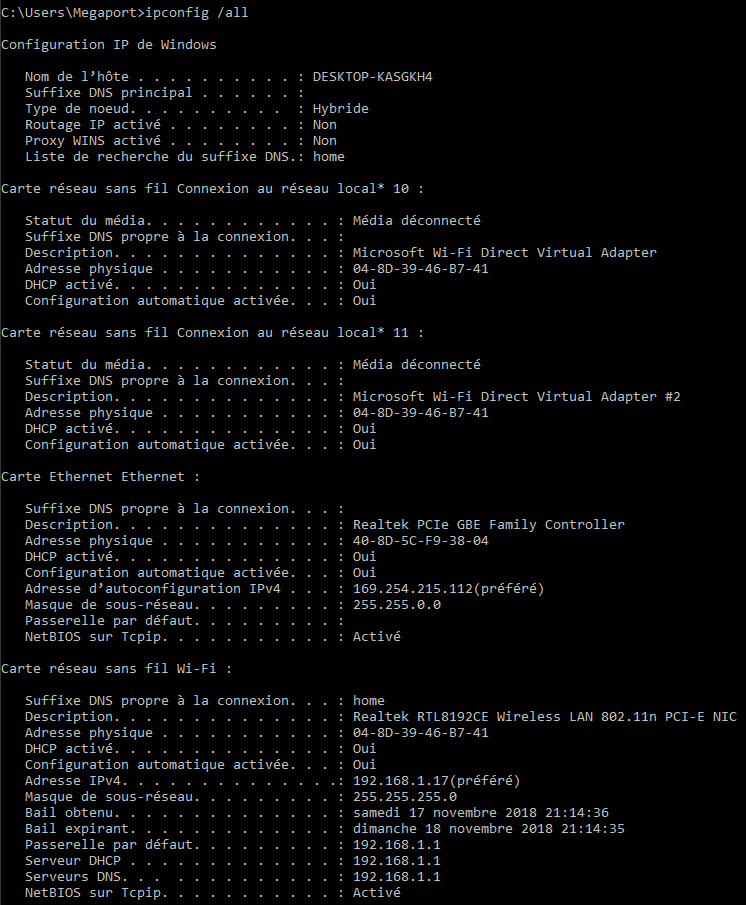The height and width of the screenshot is (905, 746).
Task: Click the subnet mask value 255.255.255.0
Action: pyautogui.click(x=404, y=796)
